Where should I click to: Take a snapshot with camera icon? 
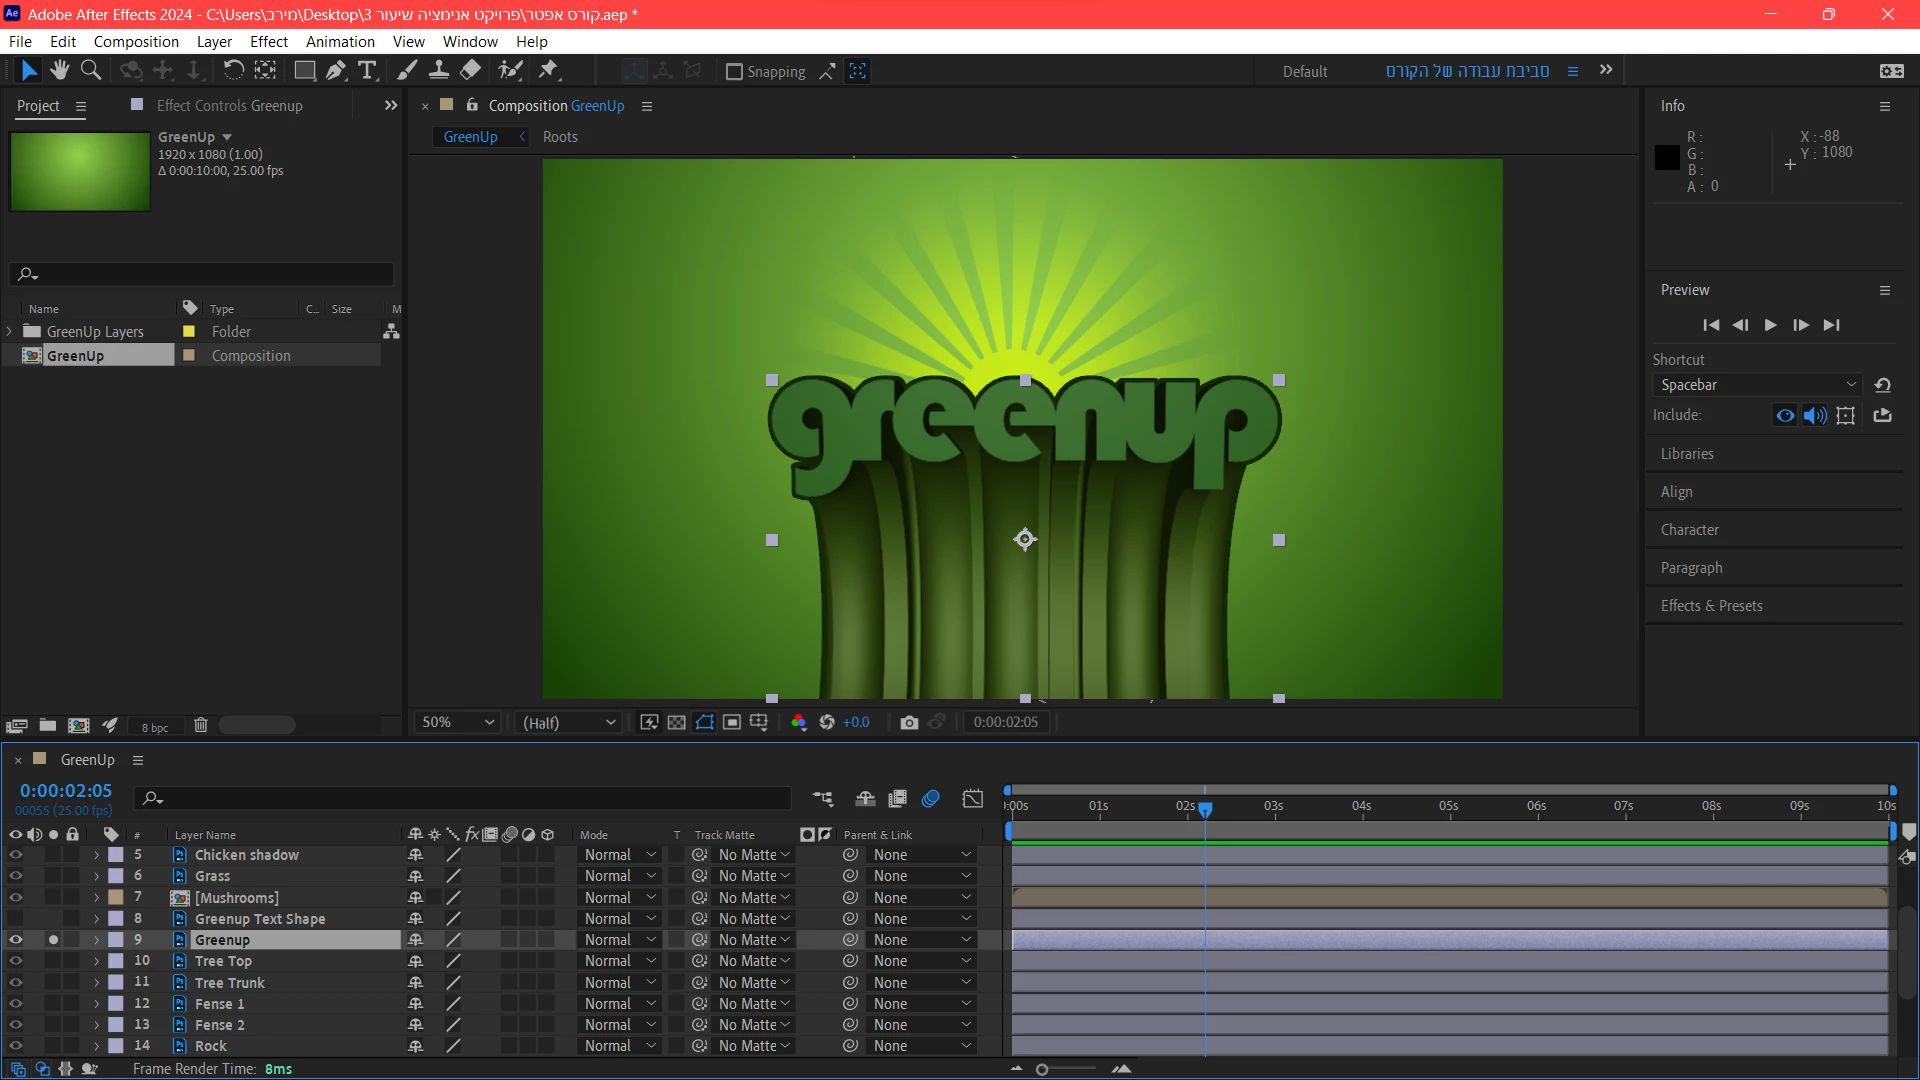908,723
